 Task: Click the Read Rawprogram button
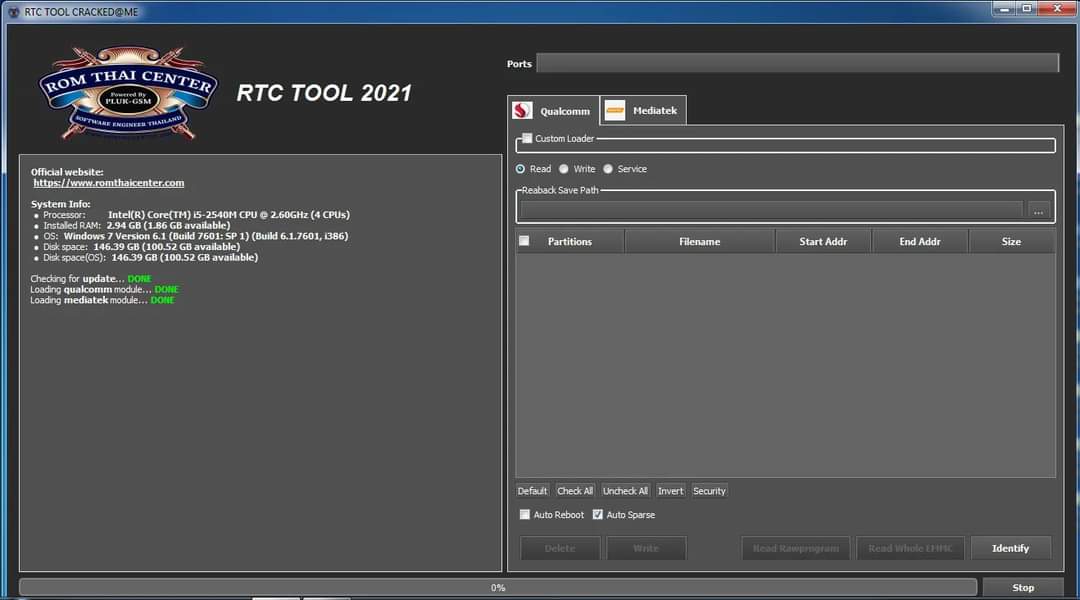coord(796,548)
